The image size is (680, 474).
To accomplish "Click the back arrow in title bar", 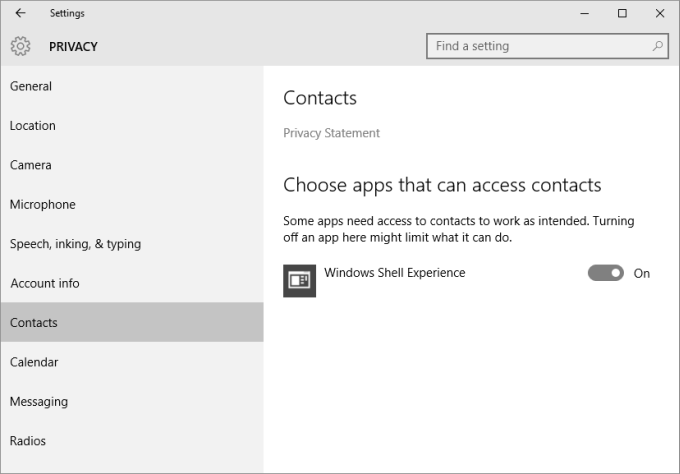I will [x=20, y=13].
